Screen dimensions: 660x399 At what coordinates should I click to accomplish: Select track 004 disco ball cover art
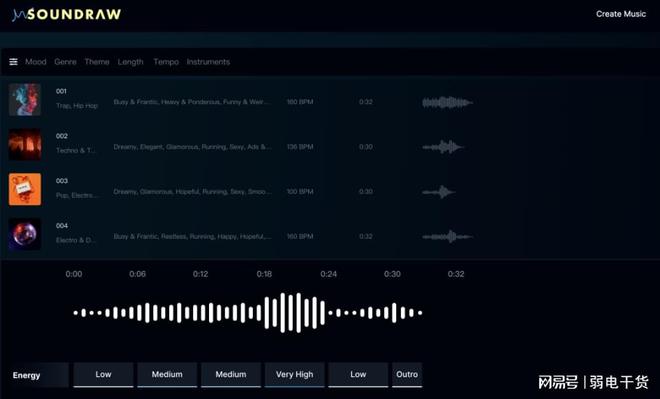(25, 234)
